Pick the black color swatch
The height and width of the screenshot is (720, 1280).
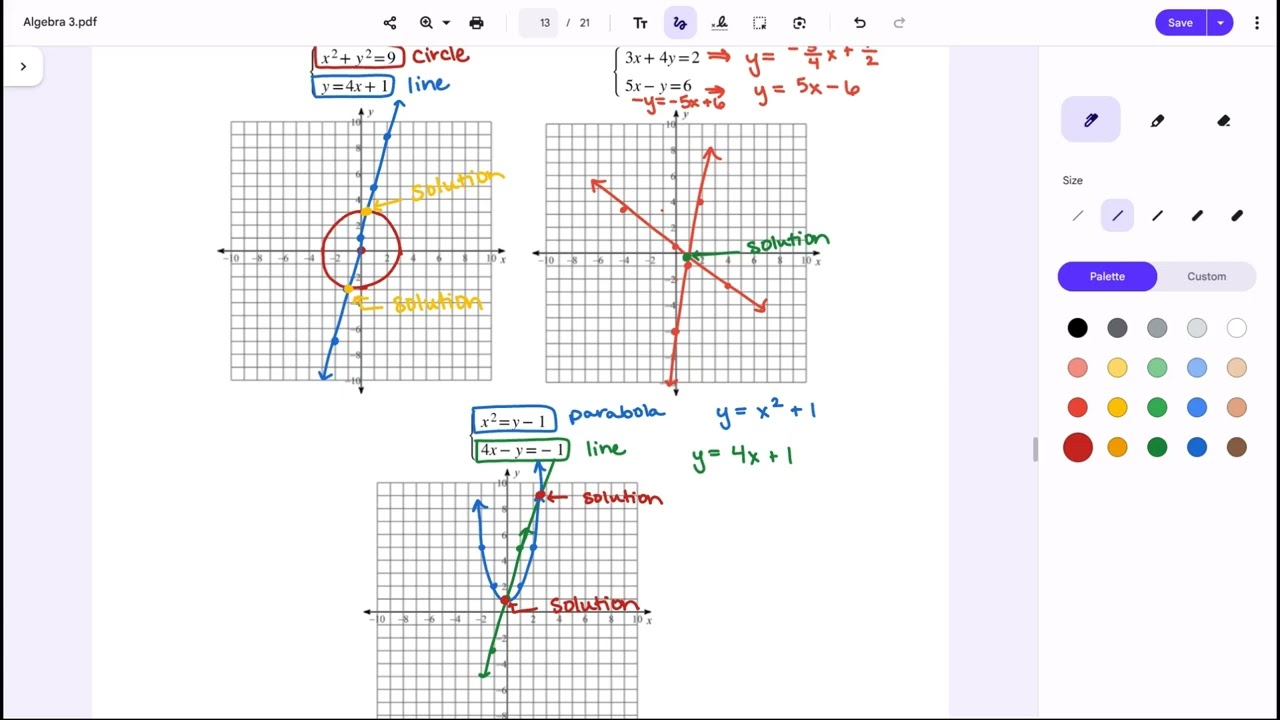(x=1077, y=328)
